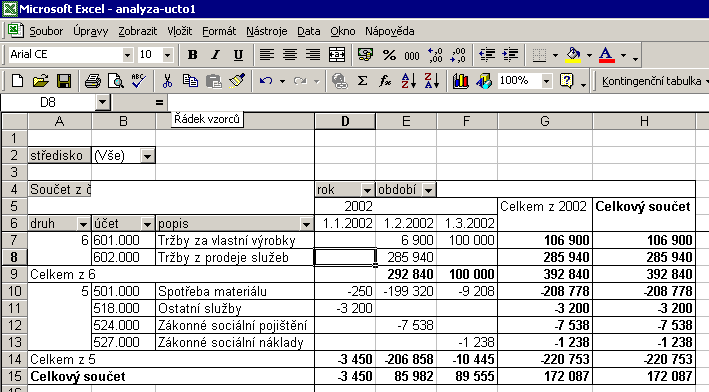Launch the chart wizard
This screenshot has height=392, width=709.
pos(461,81)
